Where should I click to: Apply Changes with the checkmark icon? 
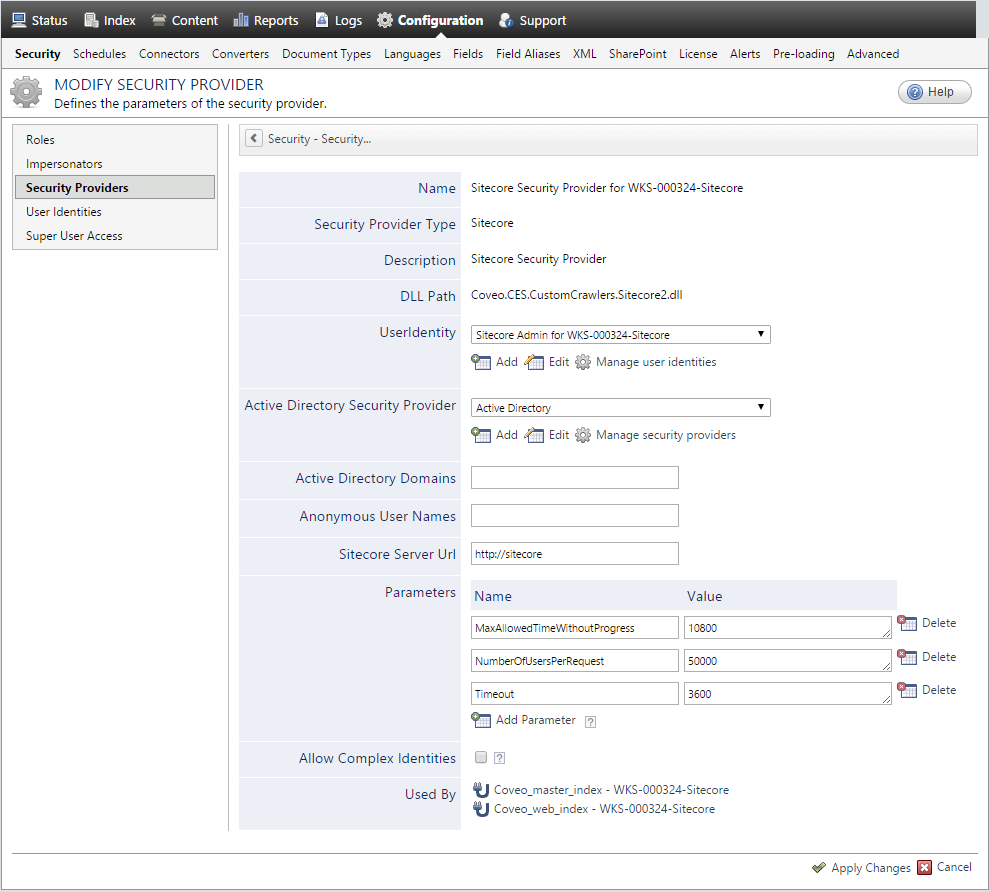tap(818, 867)
